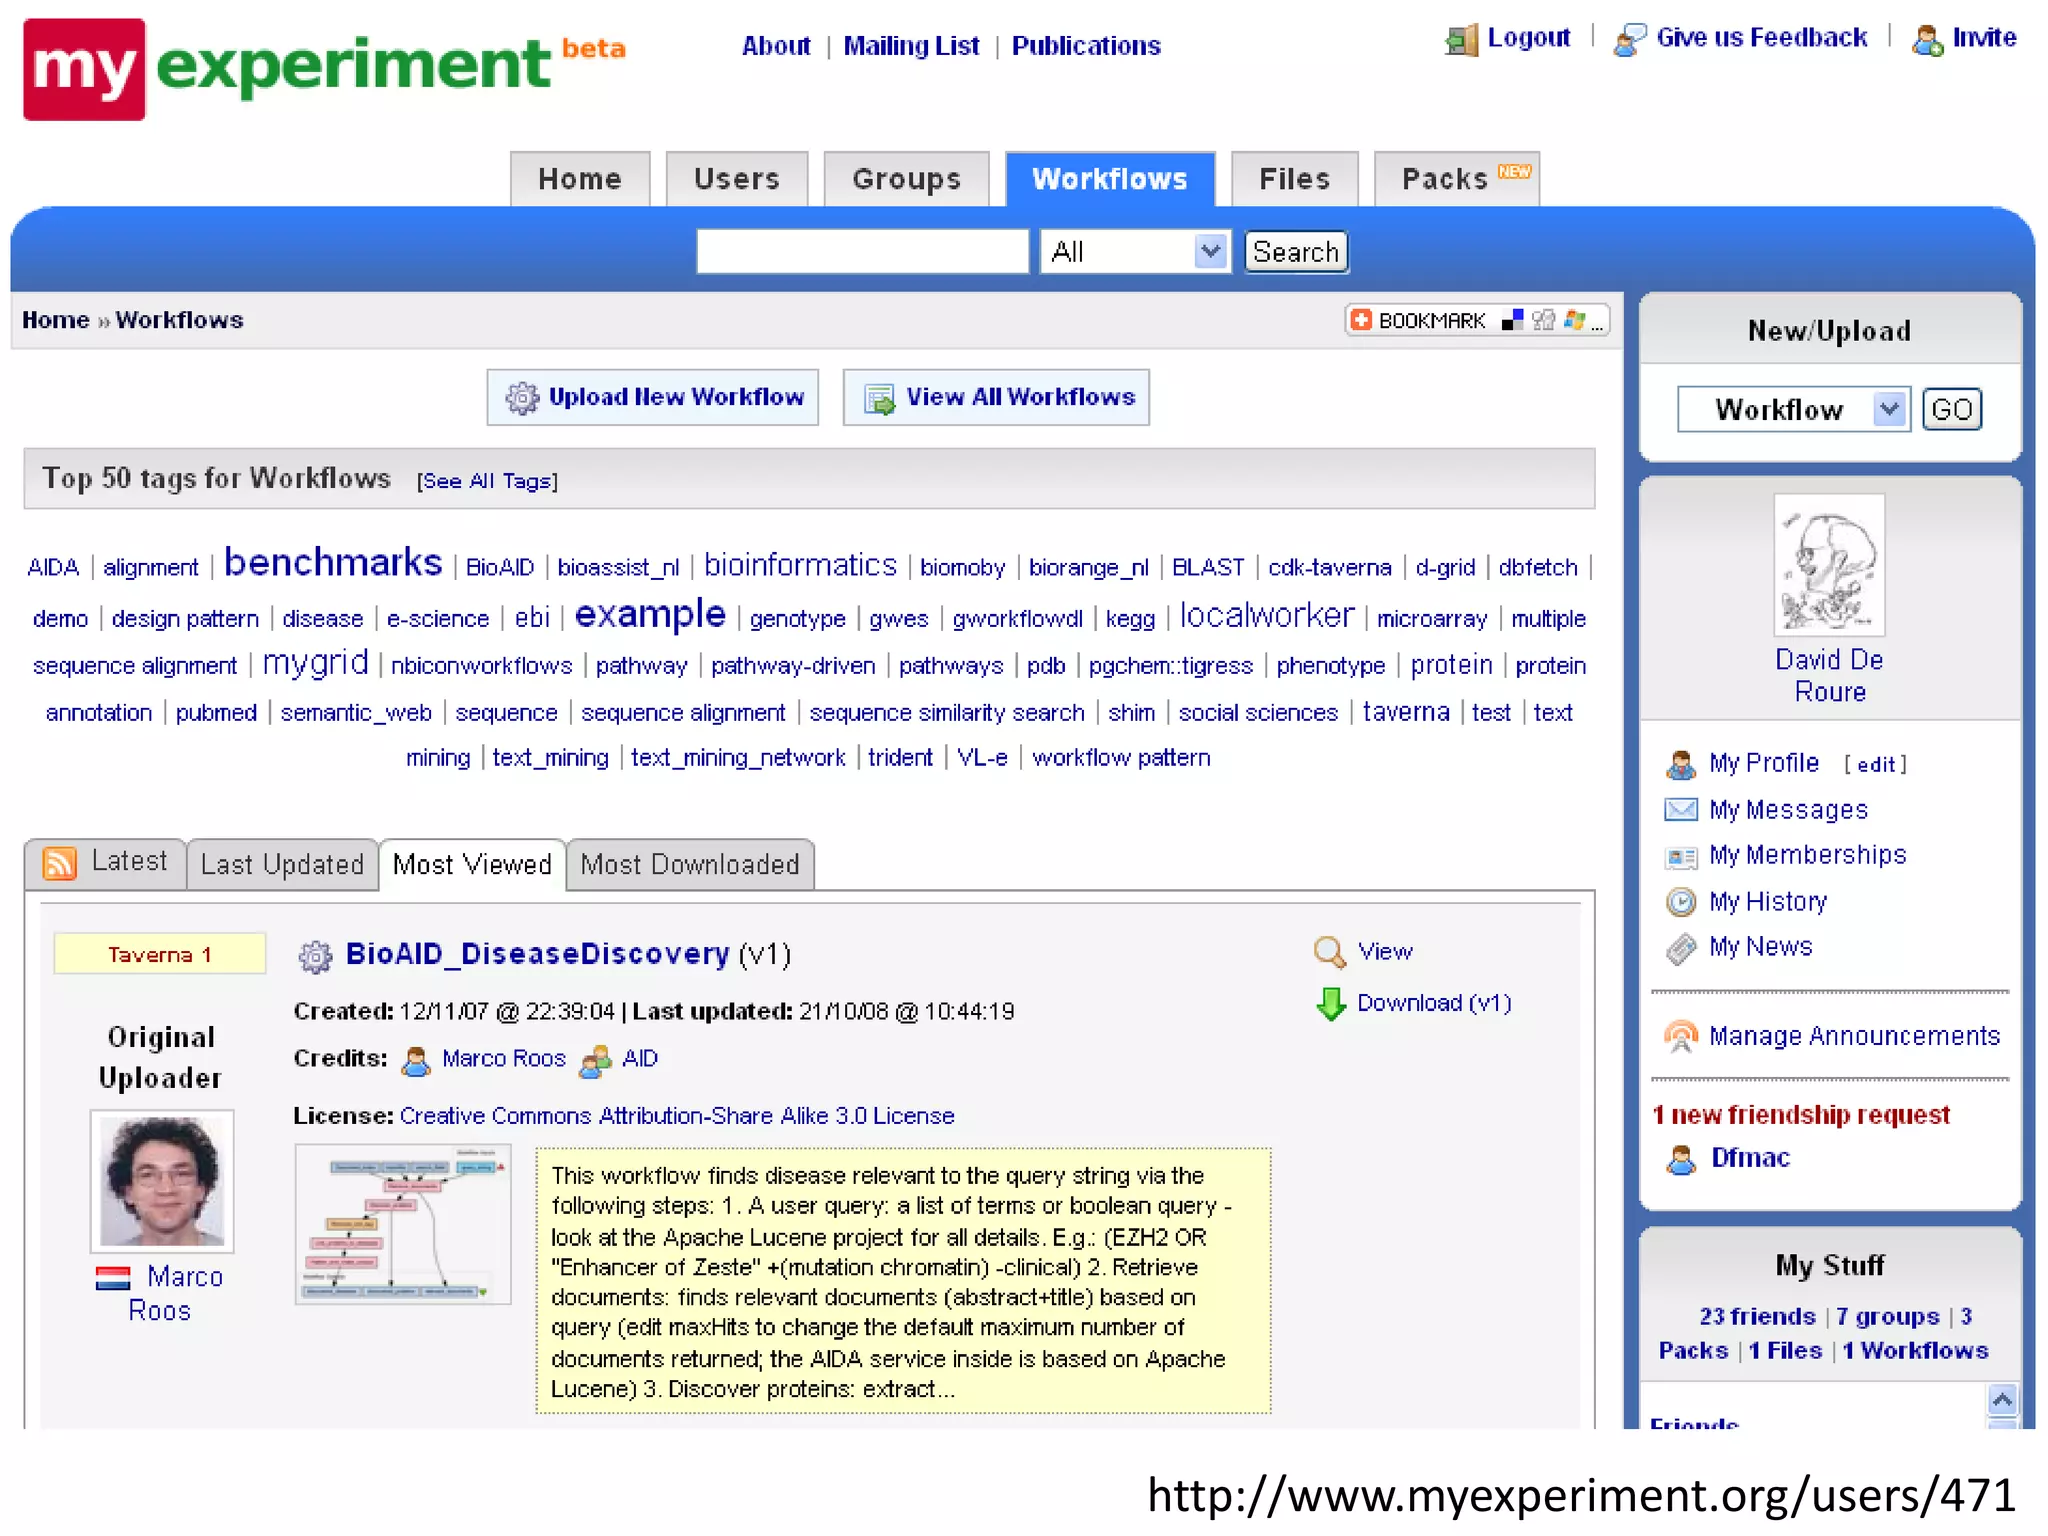Viewport: 2048px width, 1536px height.
Task: Click the bioinformatics tag
Action: 801,565
